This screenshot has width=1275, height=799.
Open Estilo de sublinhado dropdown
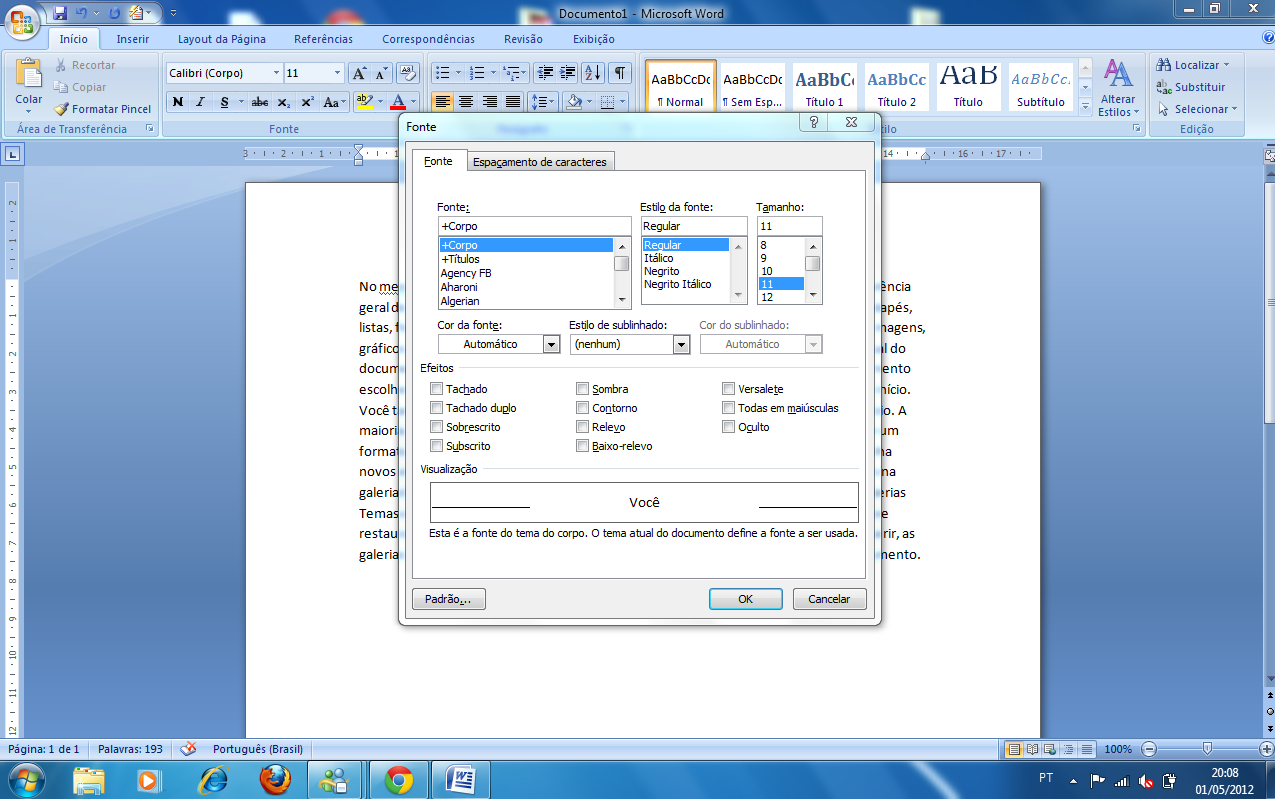(x=681, y=344)
